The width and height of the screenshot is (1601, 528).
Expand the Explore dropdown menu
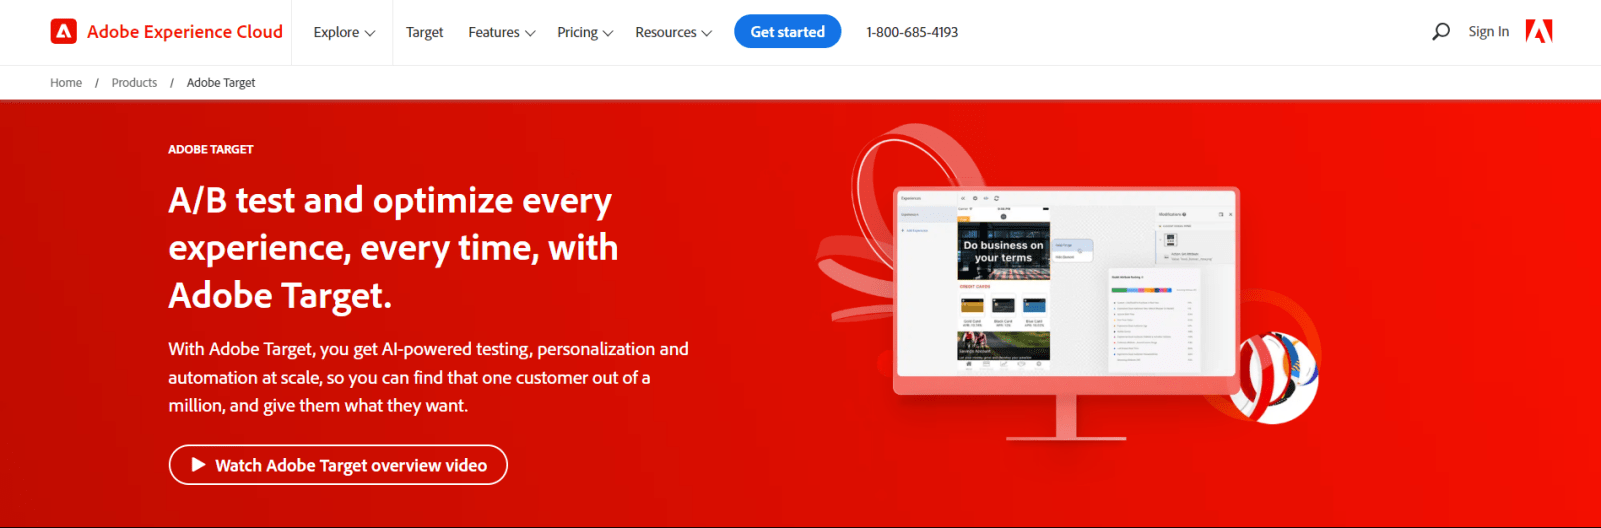(344, 32)
